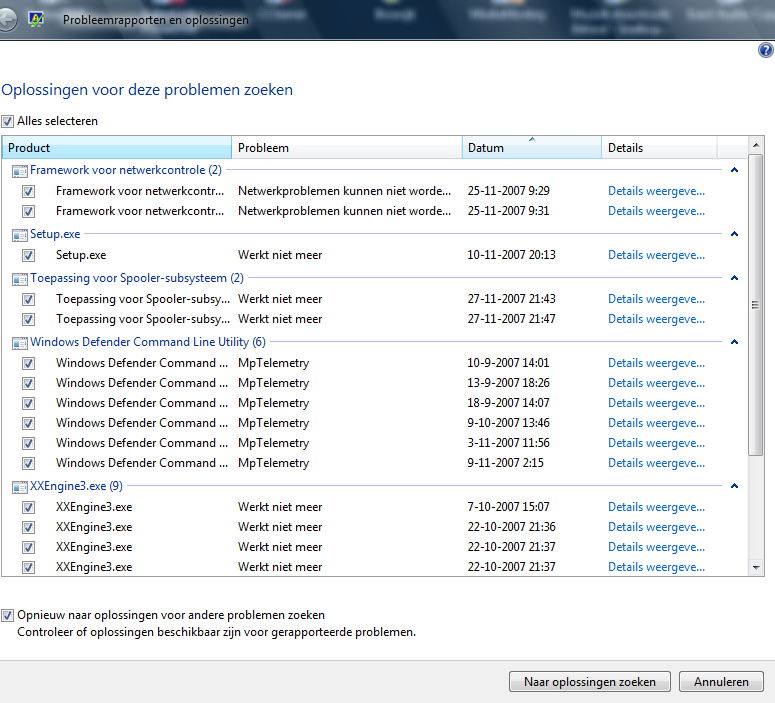Select the MpTelemetry row dated 18-9-2007 14:07
The height and width of the screenshot is (703, 775).
tap(375, 403)
